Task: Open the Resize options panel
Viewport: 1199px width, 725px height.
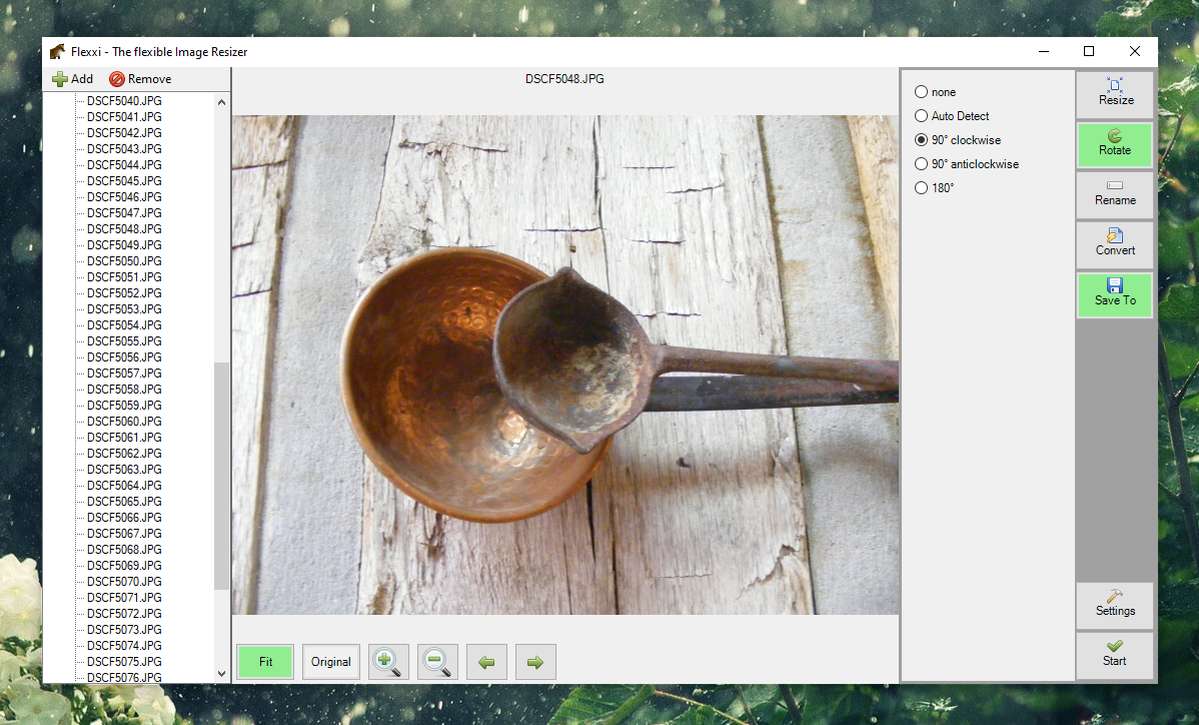Action: click(x=1115, y=95)
